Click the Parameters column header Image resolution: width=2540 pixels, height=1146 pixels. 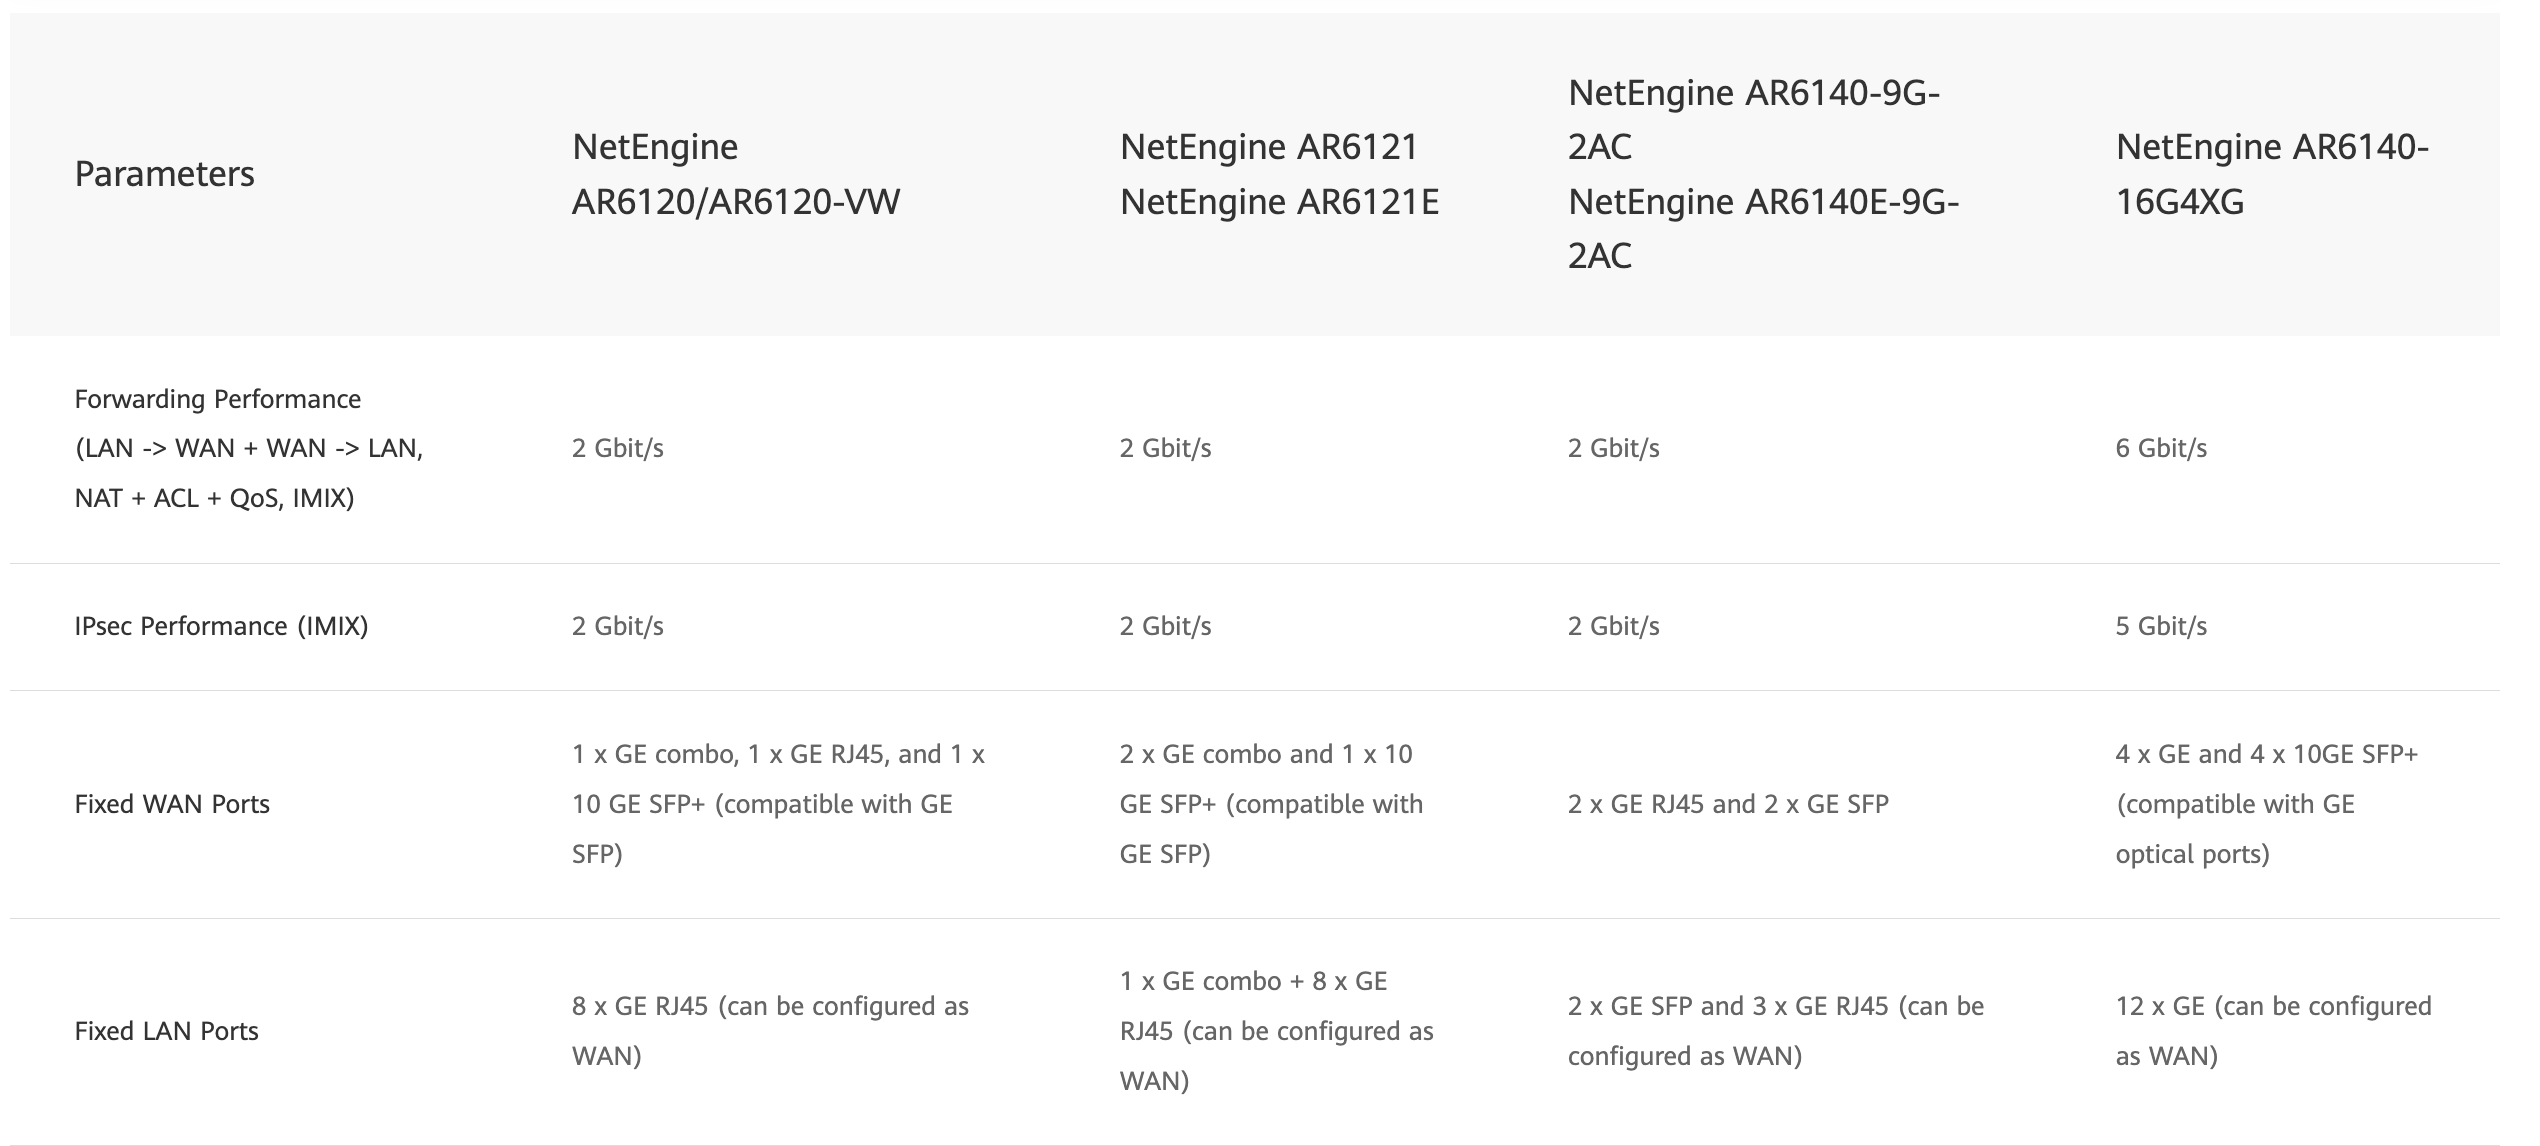click(165, 174)
